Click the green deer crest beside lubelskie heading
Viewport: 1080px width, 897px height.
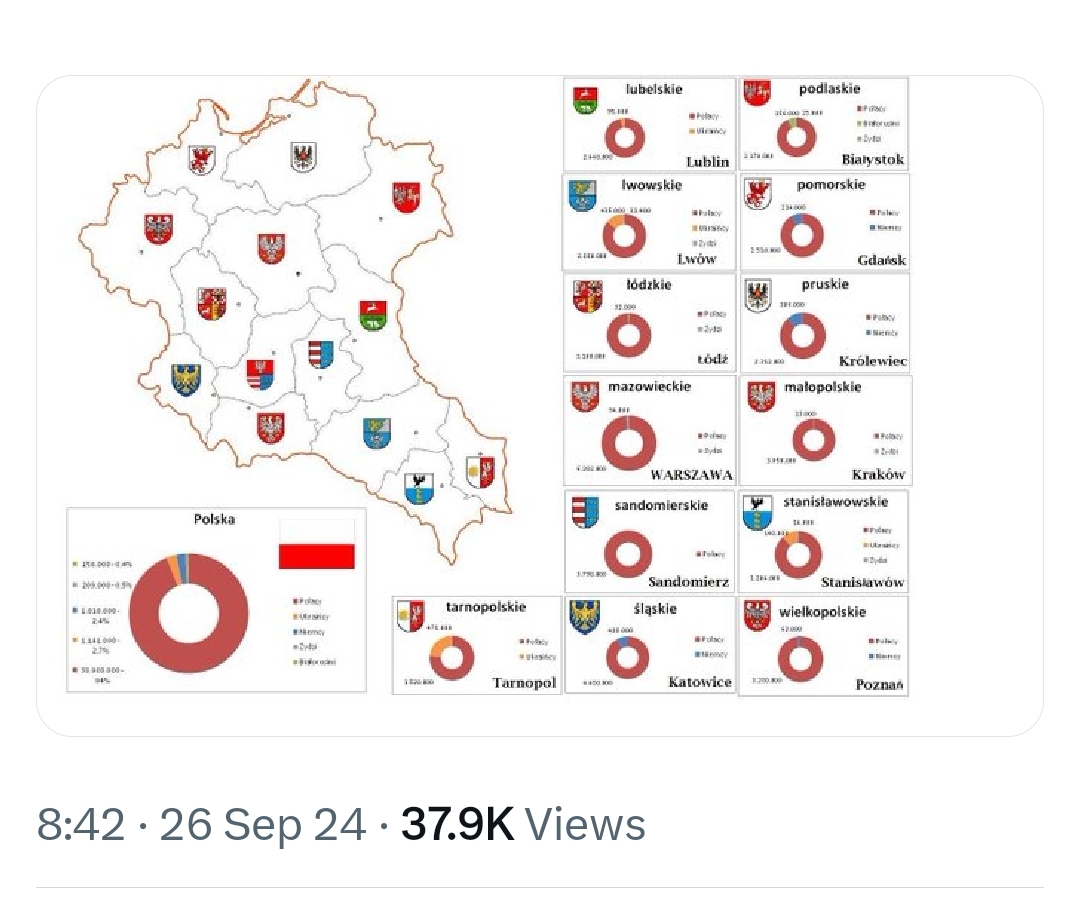pyautogui.click(x=584, y=101)
